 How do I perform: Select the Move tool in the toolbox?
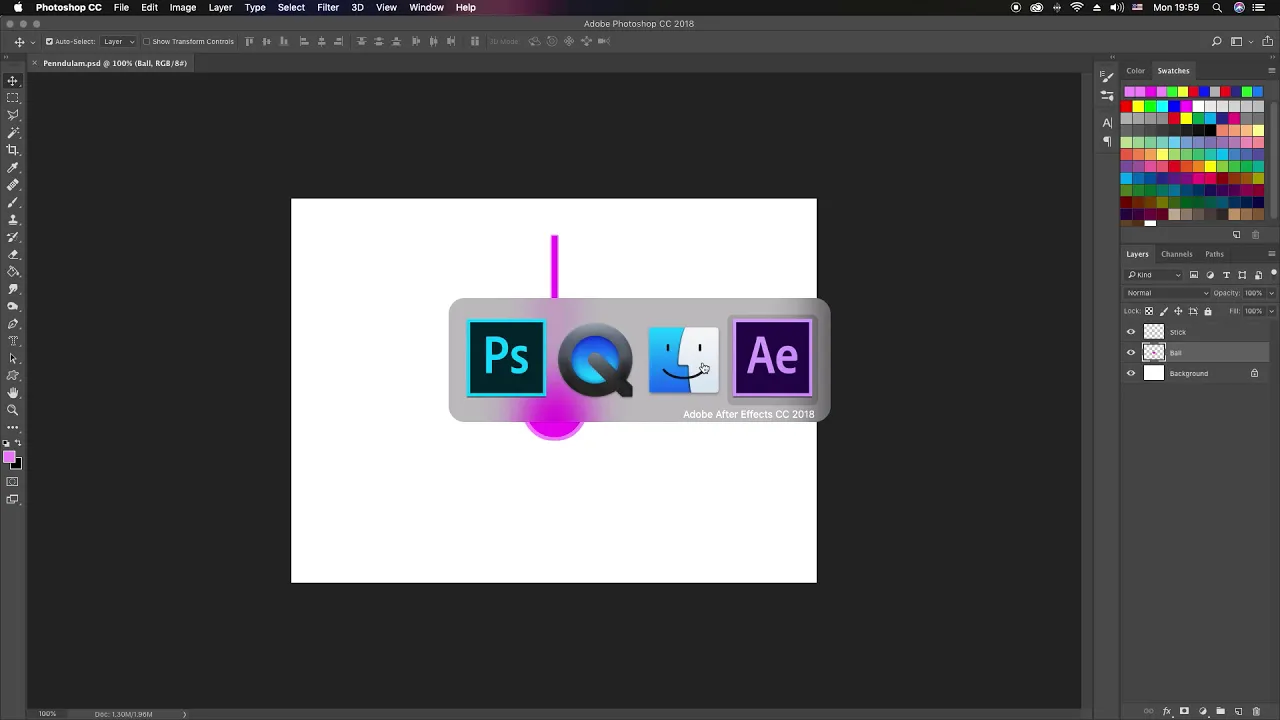click(13, 80)
